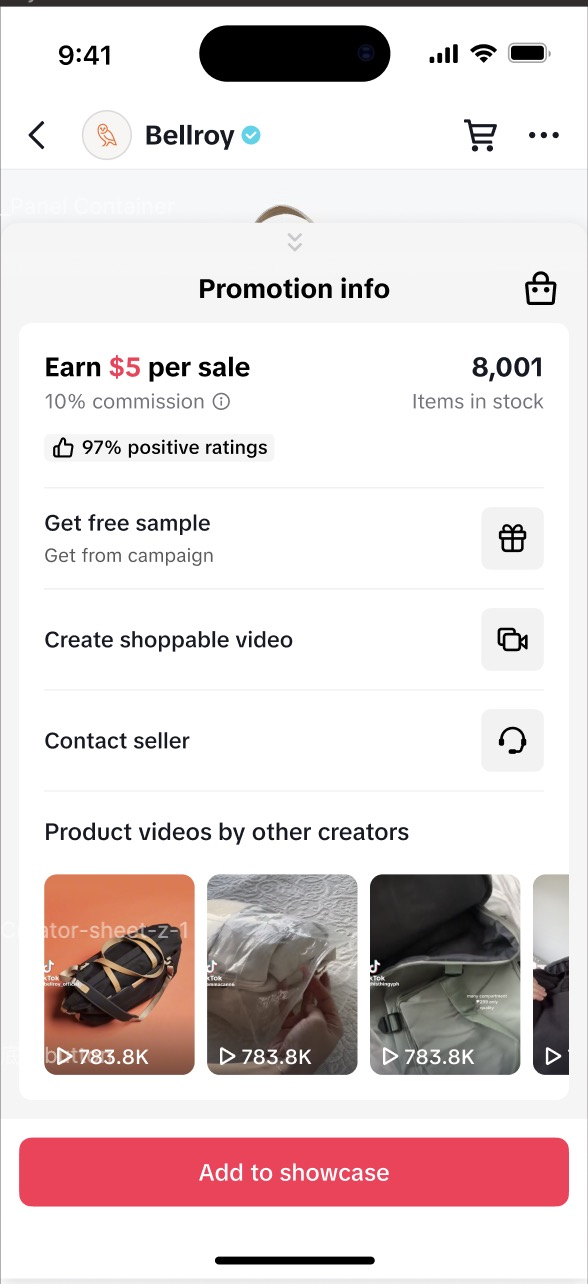This screenshot has height=1284, width=588.
Task: Play the third video showing open backpack
Action: click(x=445, y=975)
